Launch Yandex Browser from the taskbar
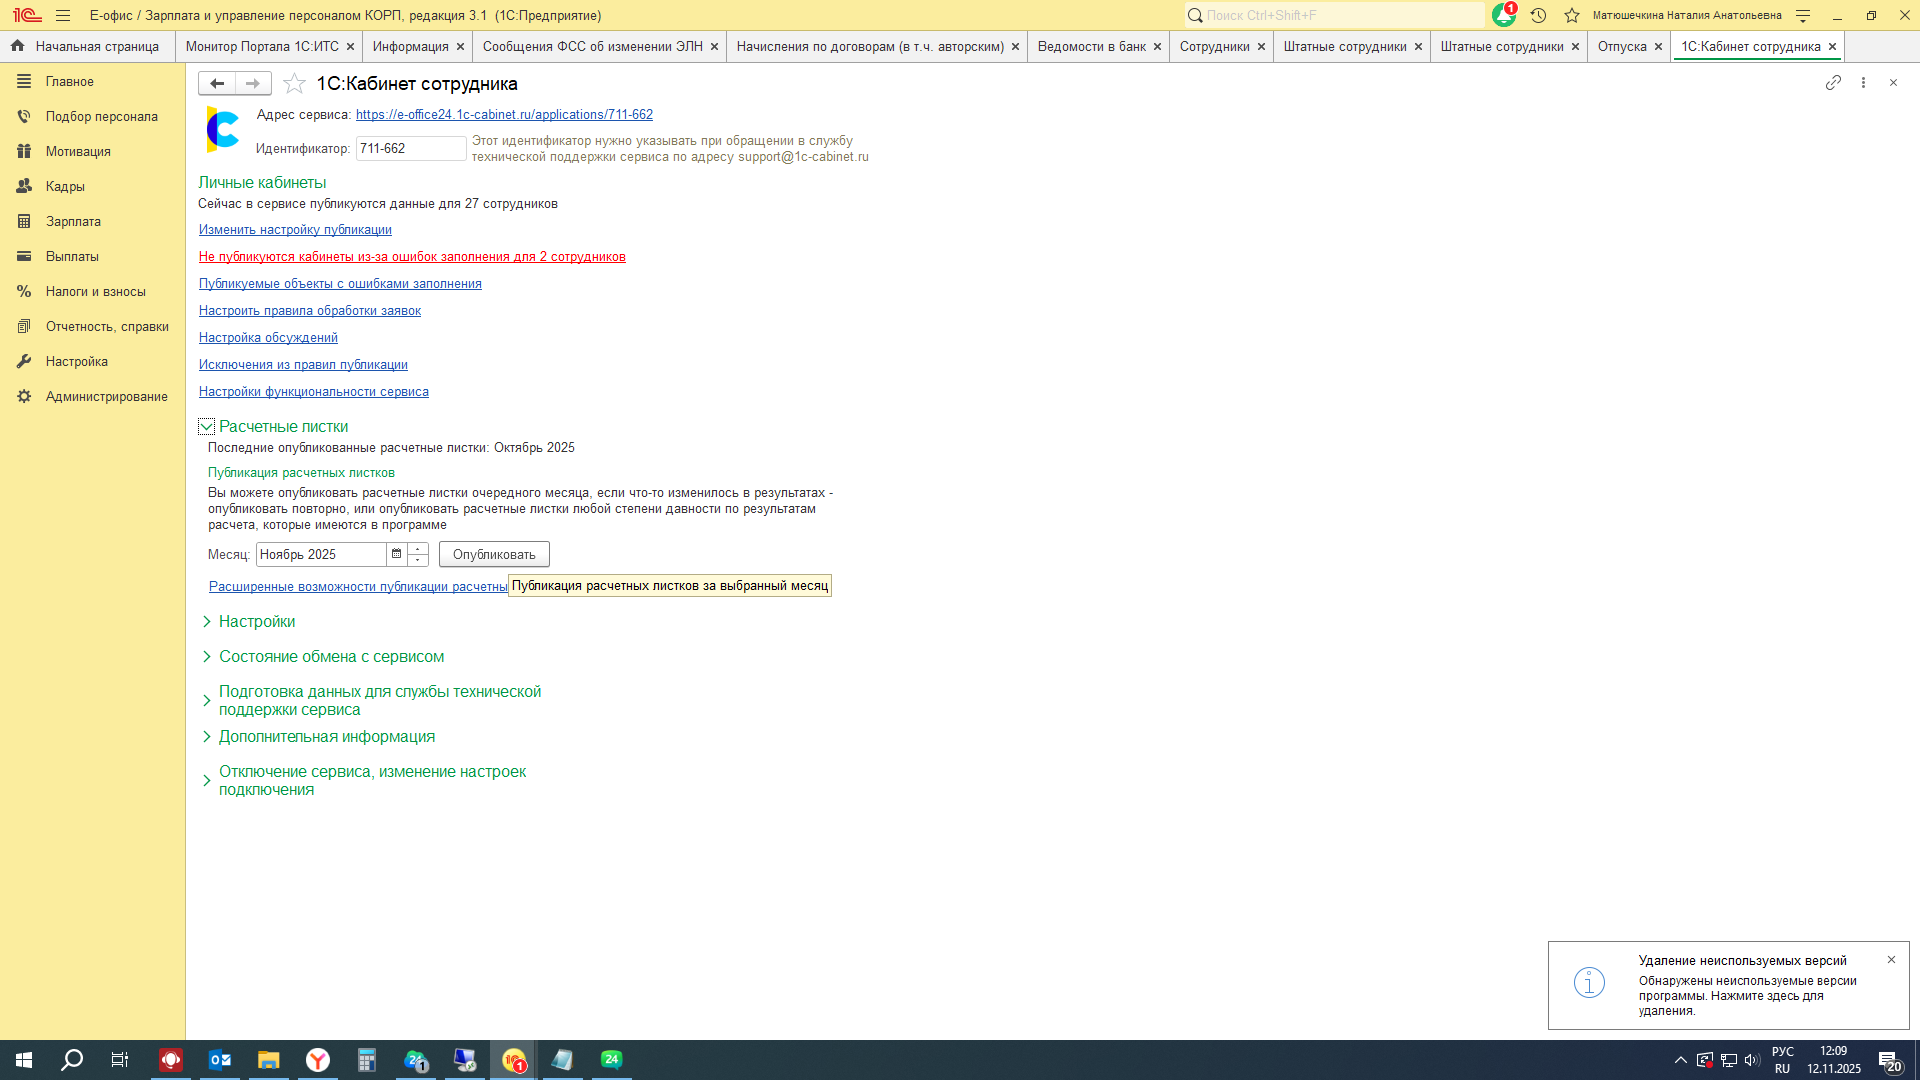 point(318,1060)
